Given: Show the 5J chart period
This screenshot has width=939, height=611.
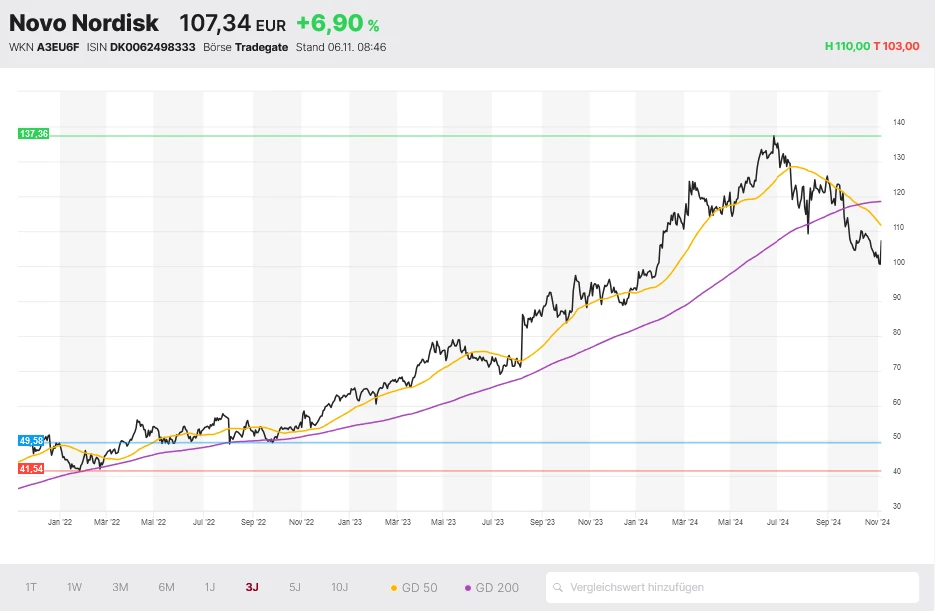Looking at the screenshot, I should tap(294, 588).
